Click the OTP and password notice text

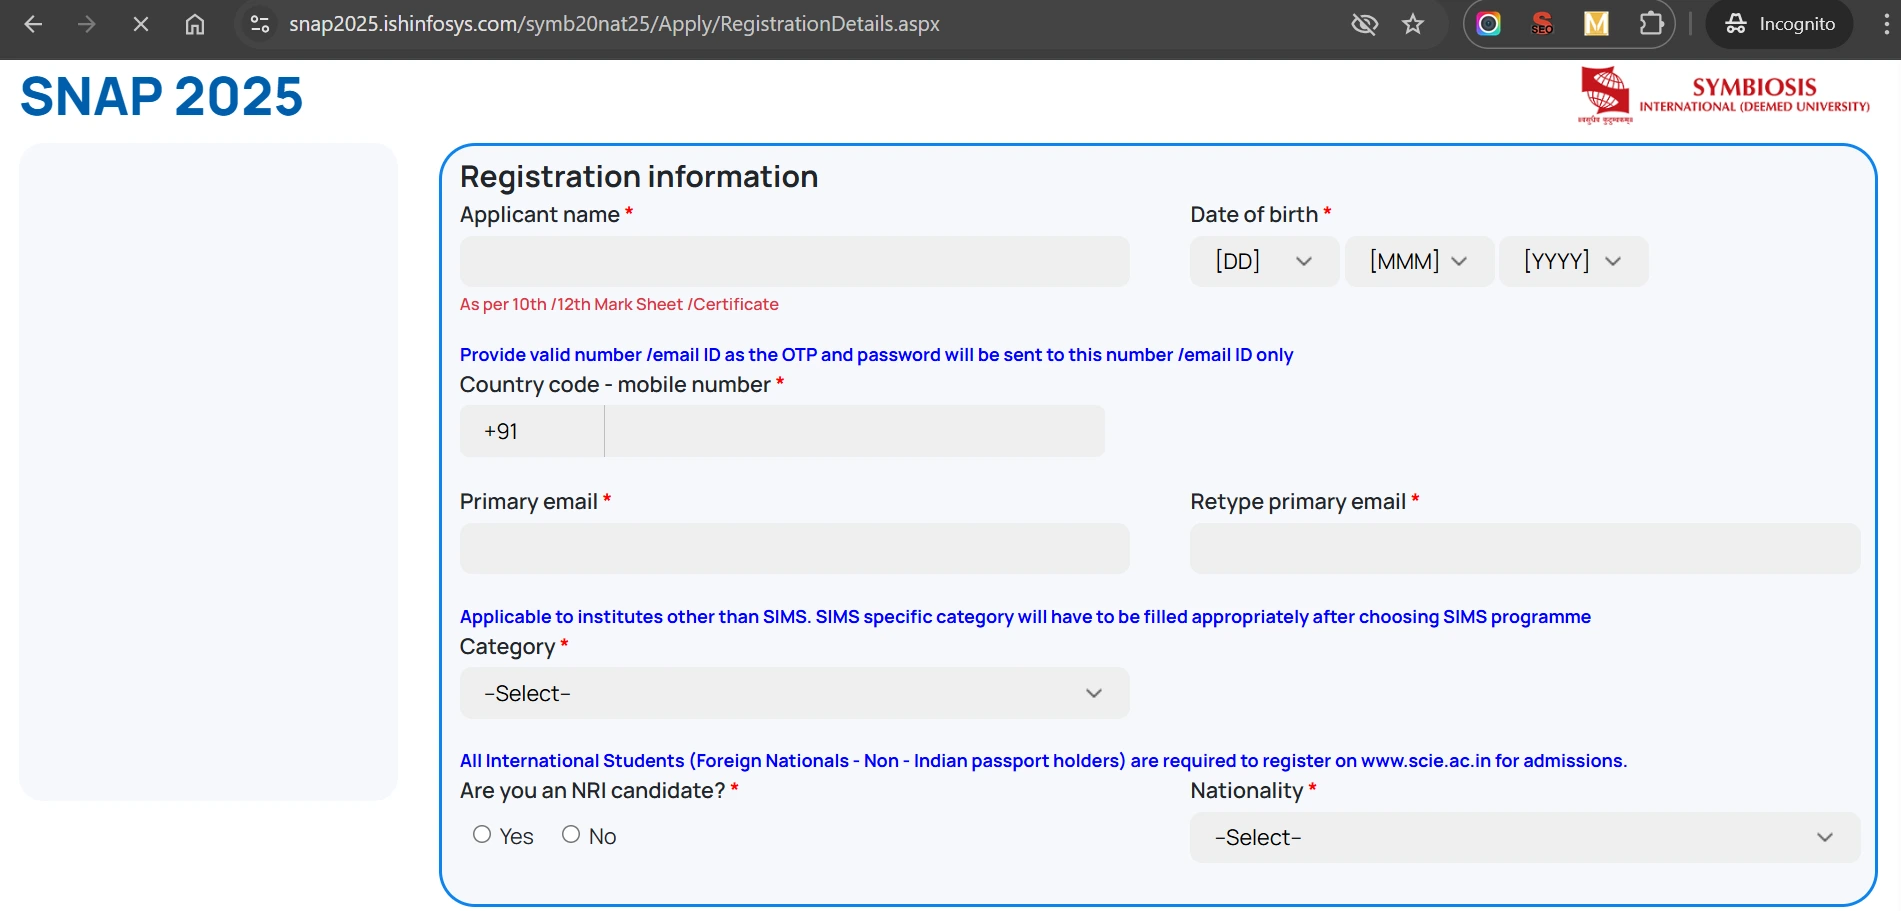(x=876, y=355)
